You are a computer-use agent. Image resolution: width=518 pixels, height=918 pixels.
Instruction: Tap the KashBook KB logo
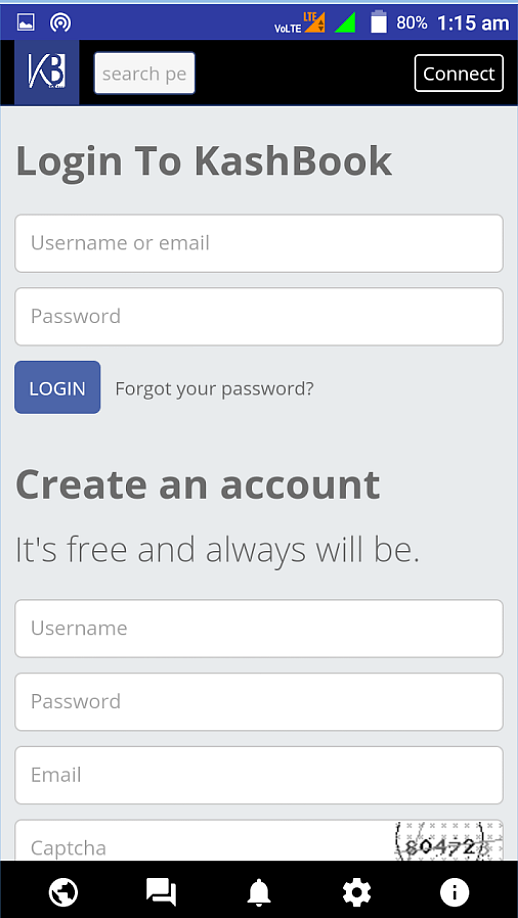46,73
